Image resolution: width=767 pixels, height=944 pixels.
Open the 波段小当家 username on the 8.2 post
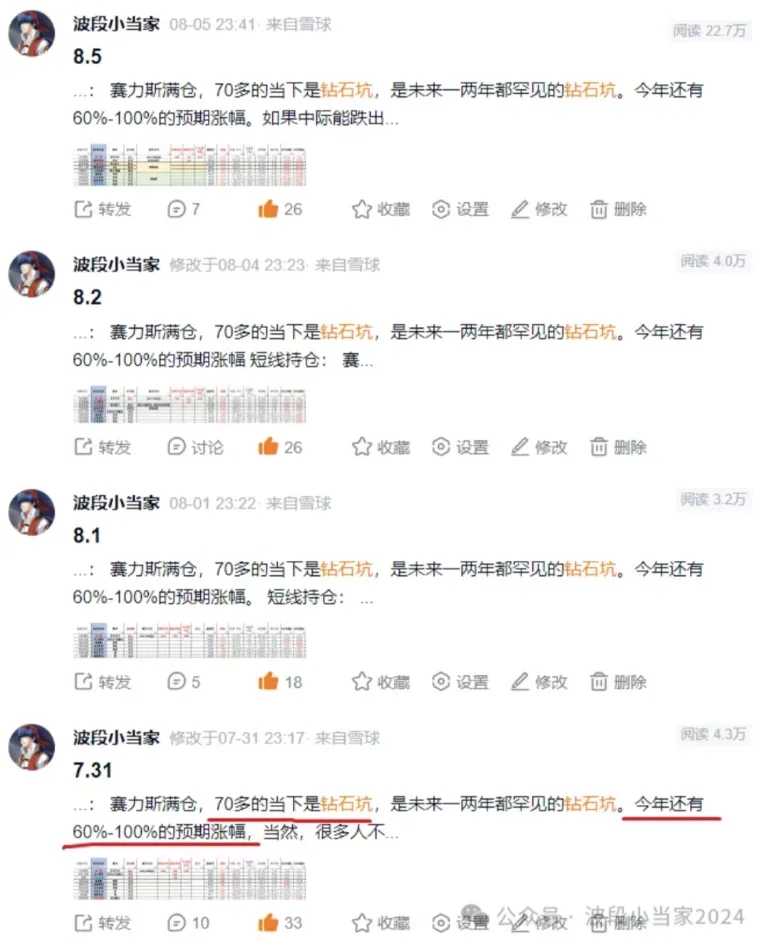click(x=116, y=264)
